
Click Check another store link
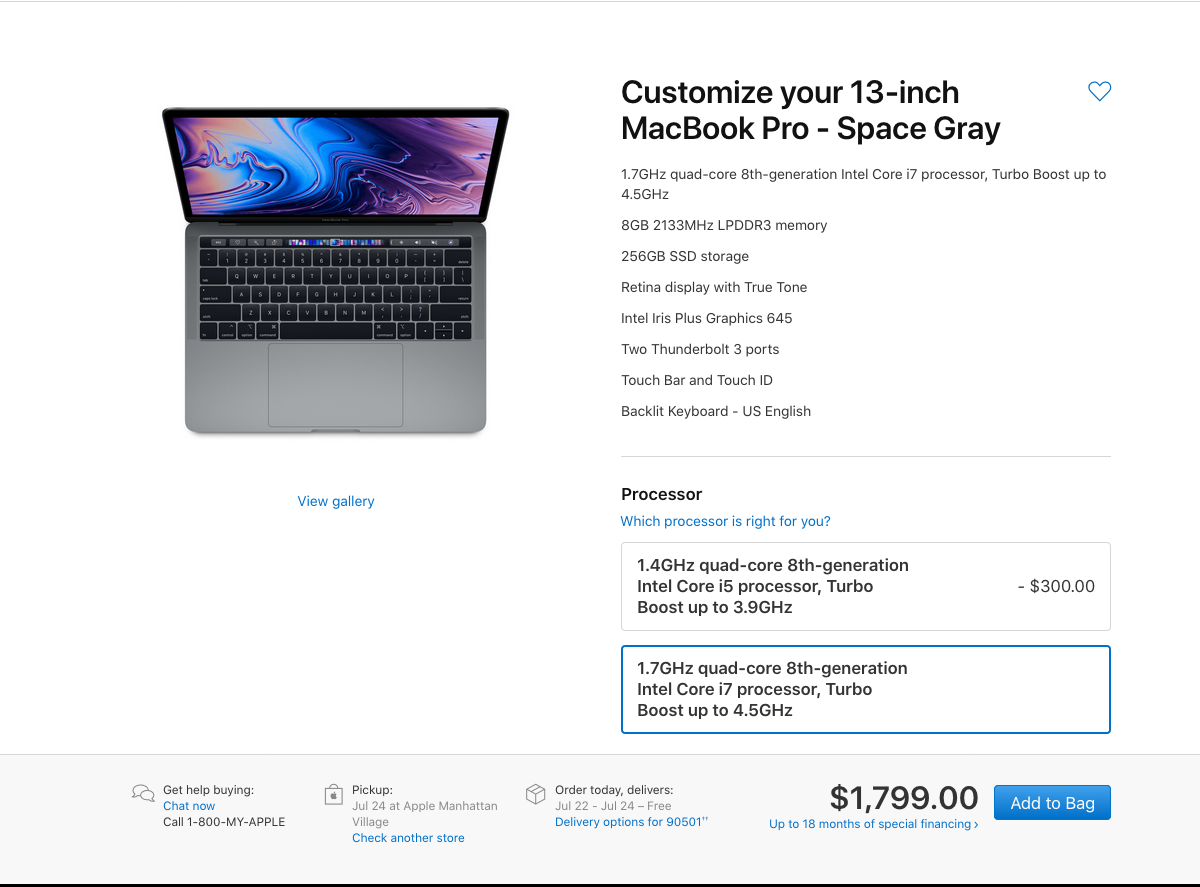[x=408, y=838]
